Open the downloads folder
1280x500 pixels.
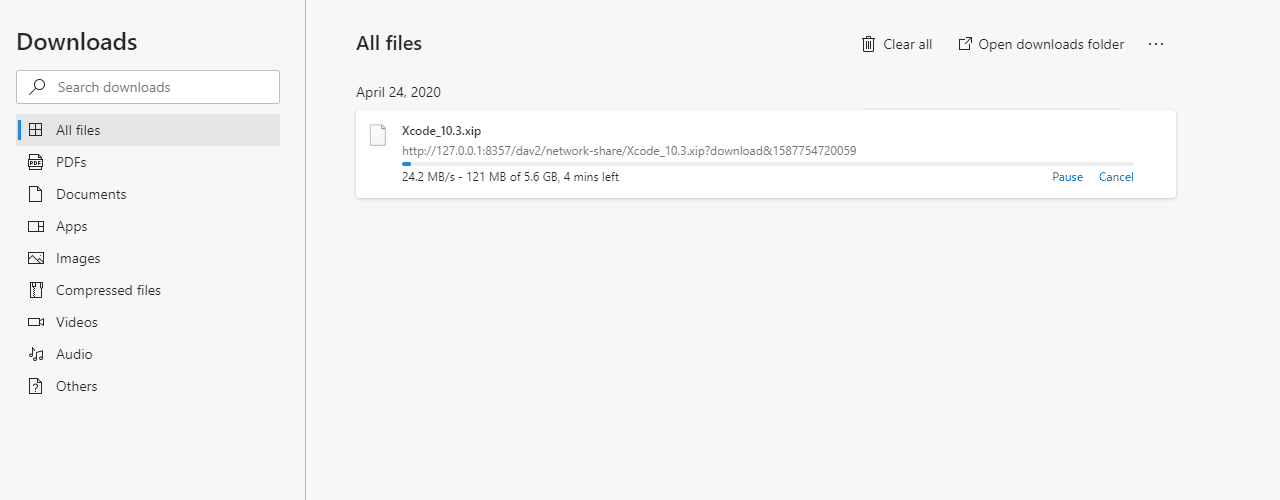[1041, 44]
